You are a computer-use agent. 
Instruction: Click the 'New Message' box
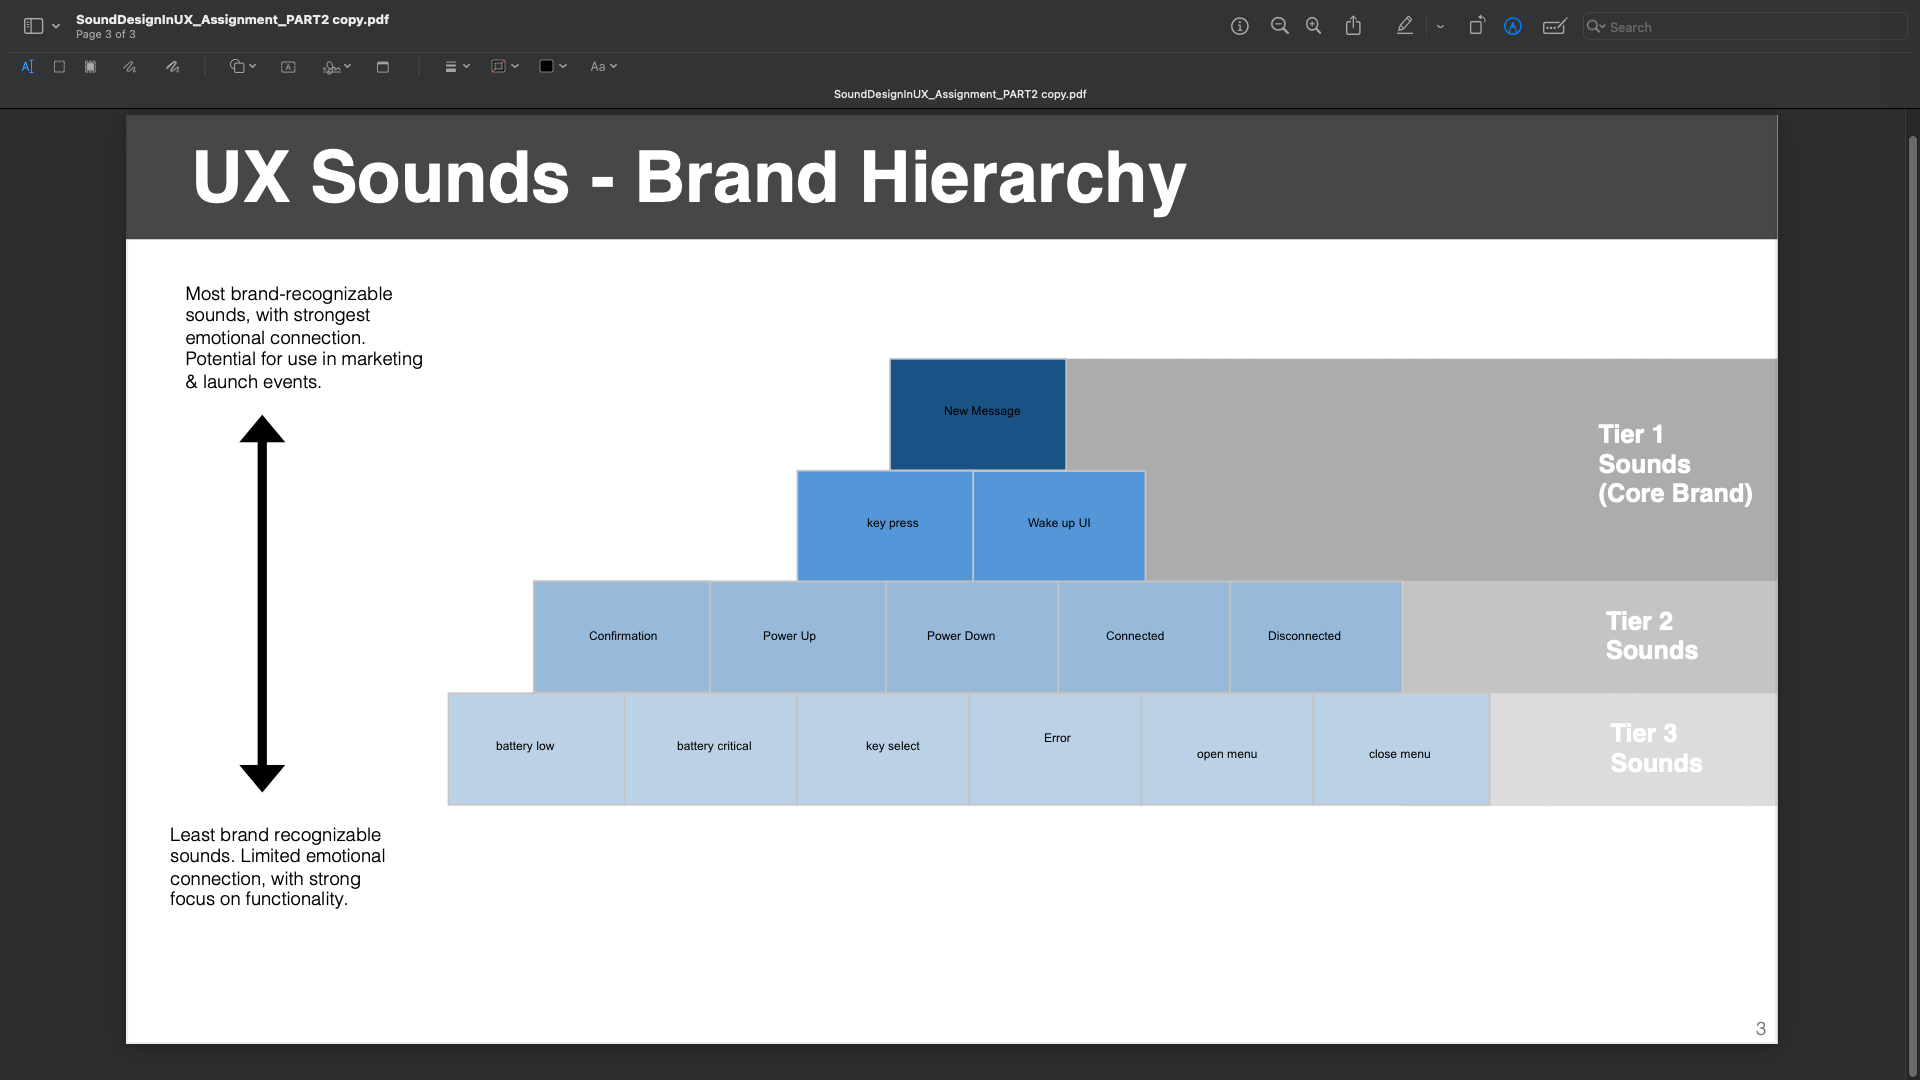pyautogui.click(x=978, y=414)
